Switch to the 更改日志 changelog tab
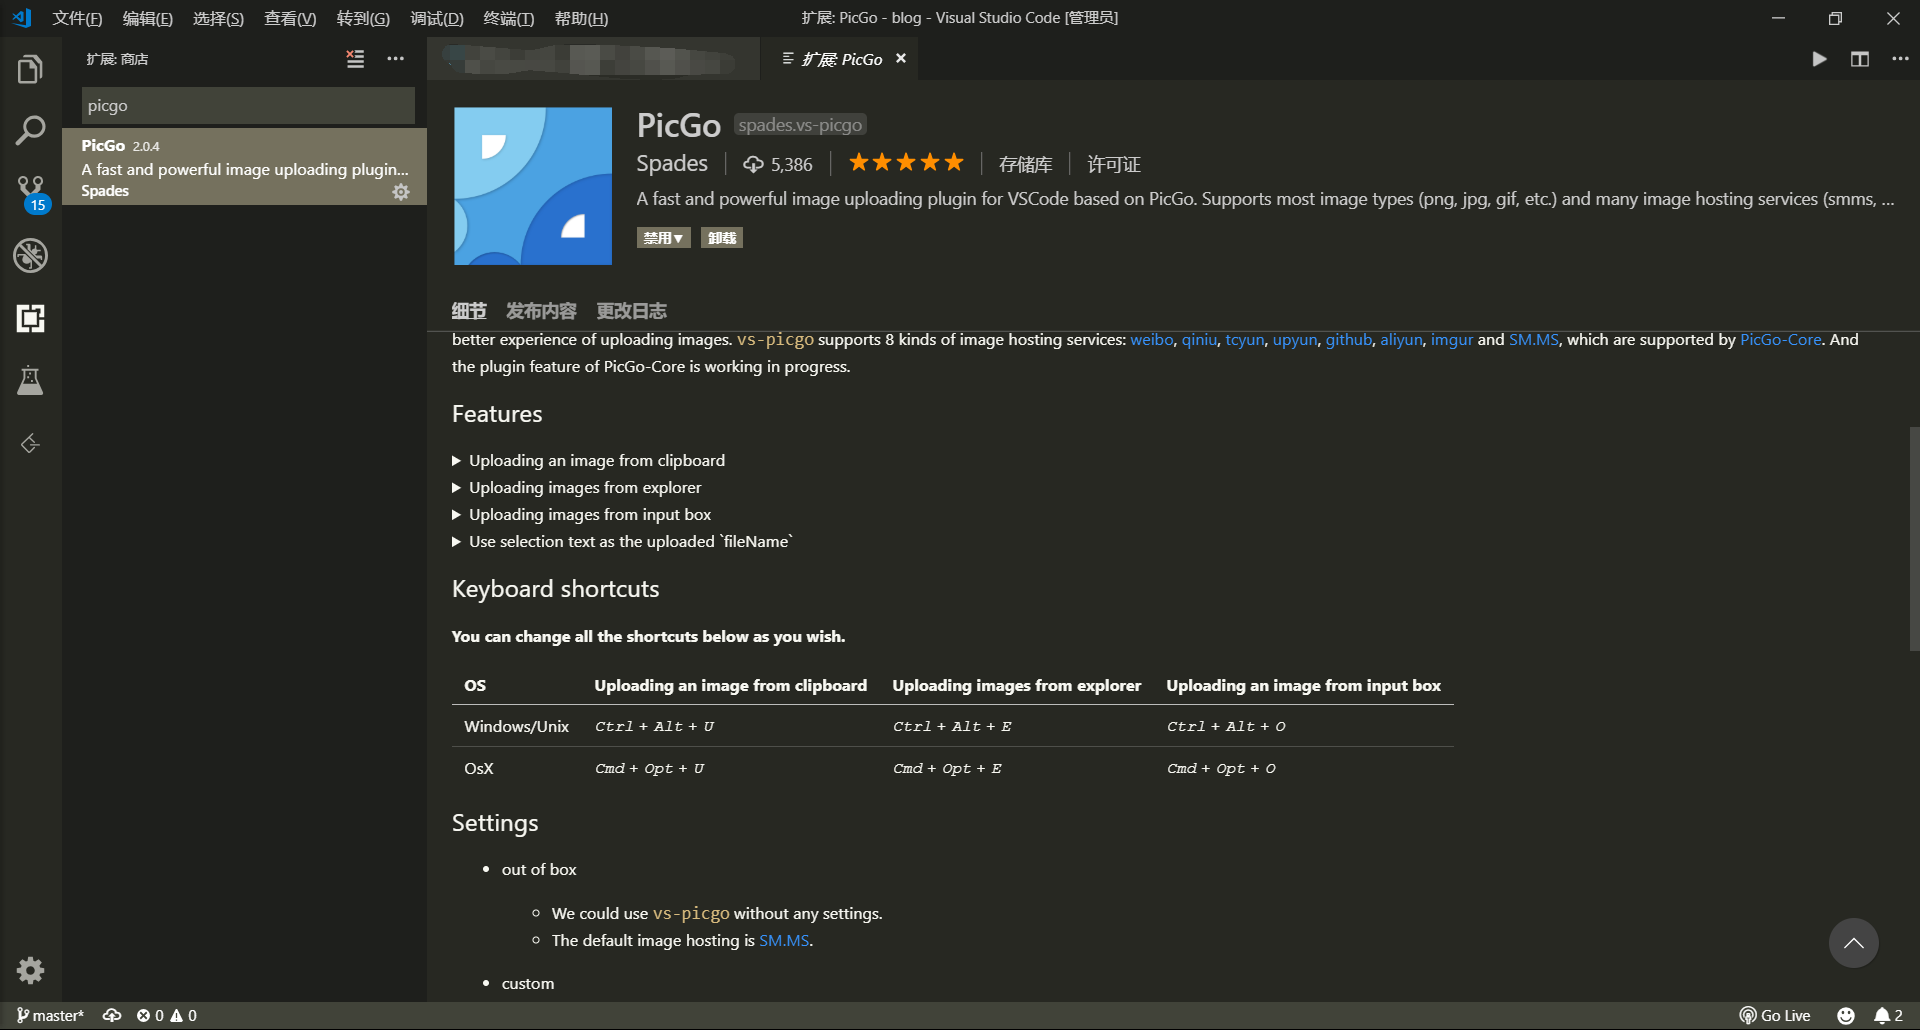Viewport: 1920px width, 1030px height. [x=631, y=311]
